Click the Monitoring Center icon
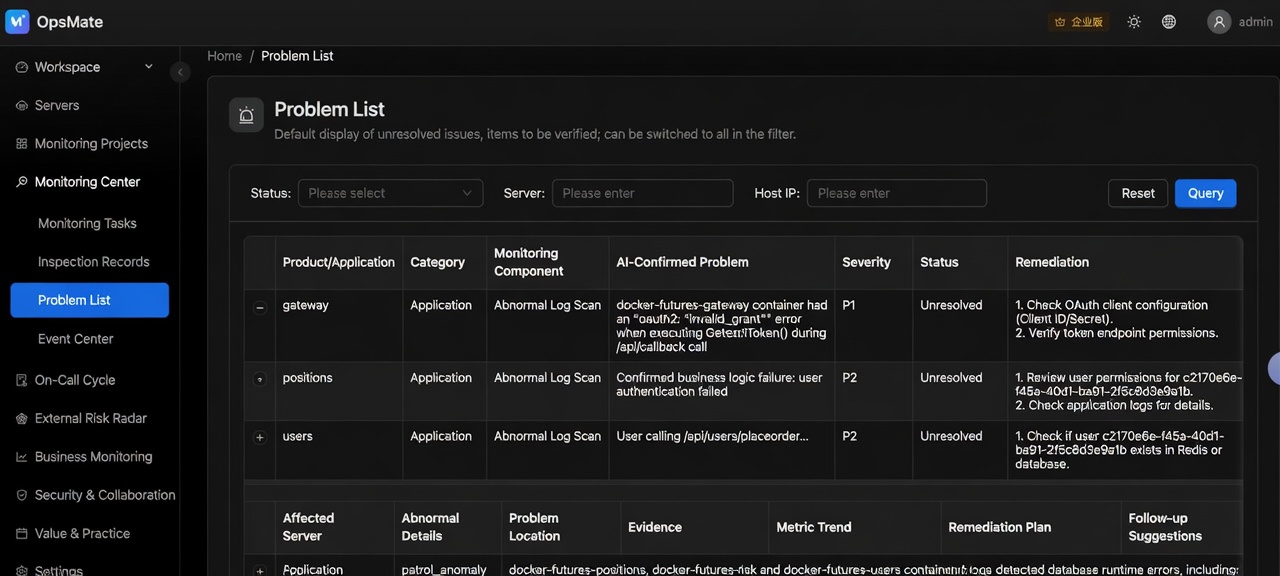This screenshot has width=1280, height=576. pyautogui.click(x=22, y=182)
